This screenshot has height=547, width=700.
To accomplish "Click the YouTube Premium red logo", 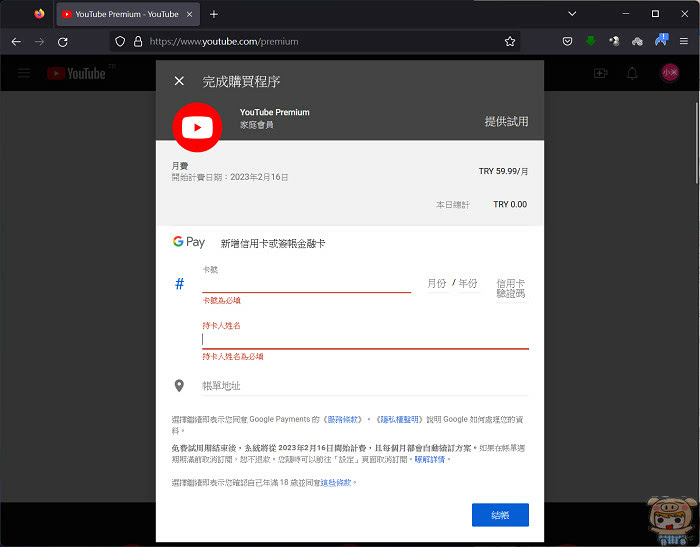I will pyautogui.click(x=197, y=127).
